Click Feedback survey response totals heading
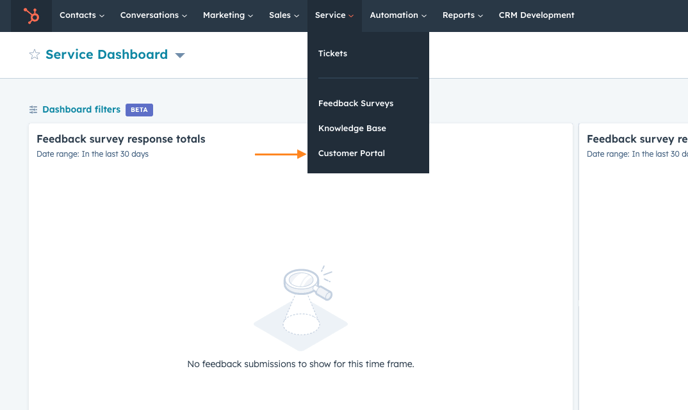The height and width of the screenshot is (410, 688). (x=121, y=139)
